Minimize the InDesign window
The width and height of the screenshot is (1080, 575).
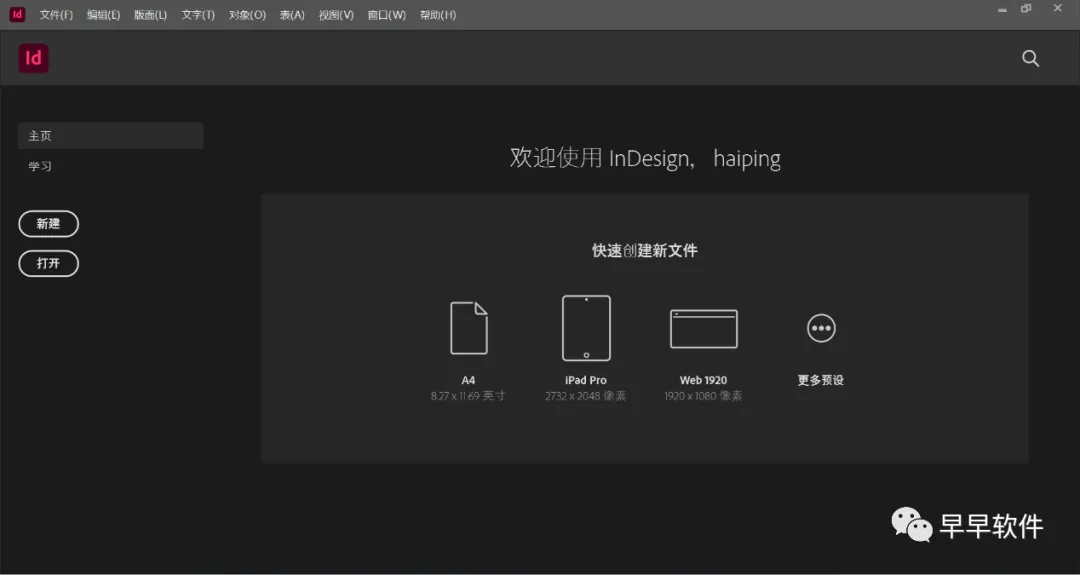pyautogui.click(x=1002, y=10)
